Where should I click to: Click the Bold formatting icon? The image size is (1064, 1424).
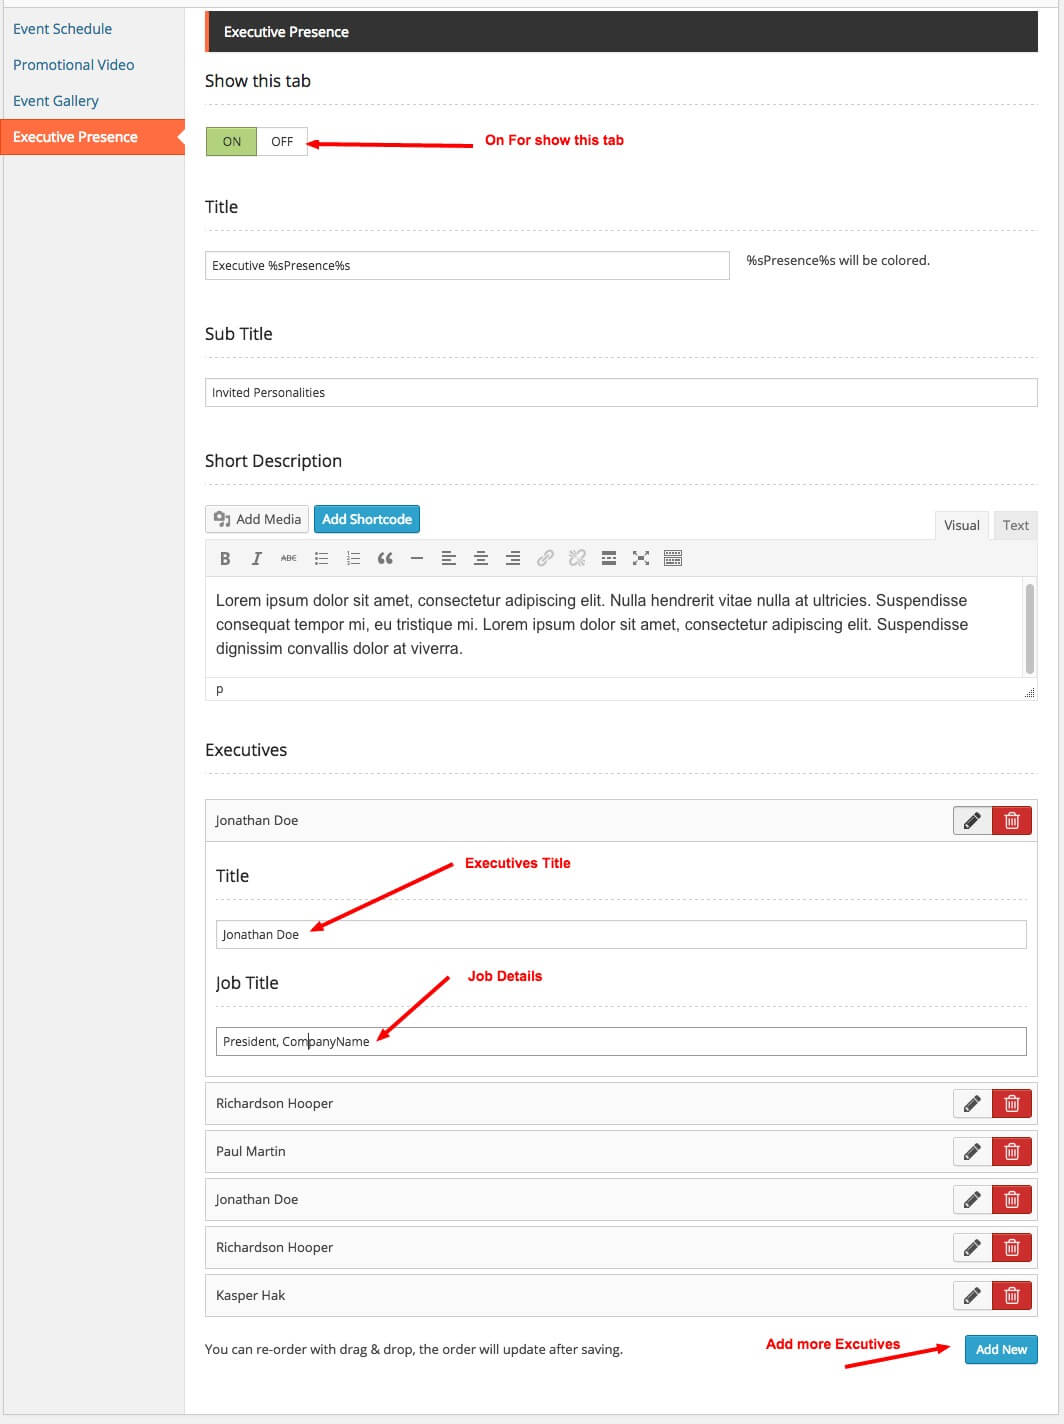point(225,559)
